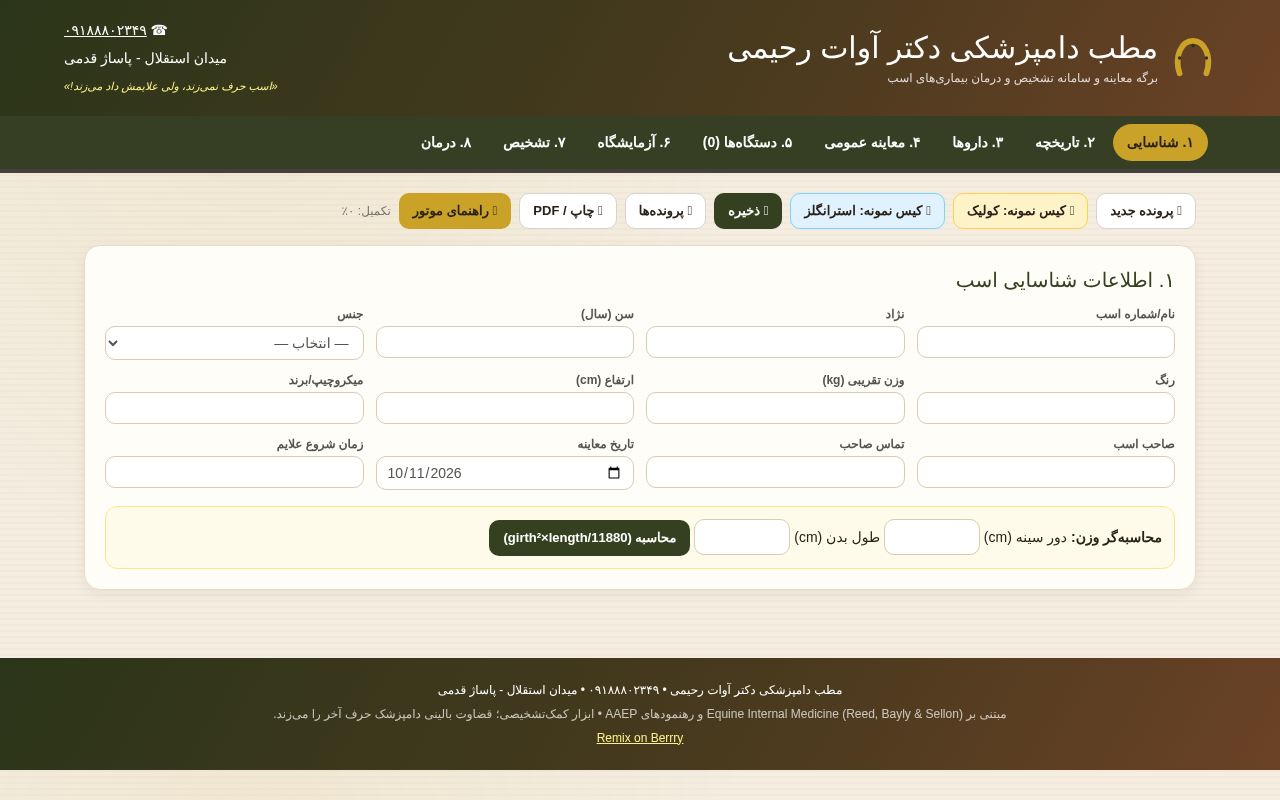Click the دور سینه (cm) girth input
The width and height of the screenshot is (1280, 800).
click(932, 537)
